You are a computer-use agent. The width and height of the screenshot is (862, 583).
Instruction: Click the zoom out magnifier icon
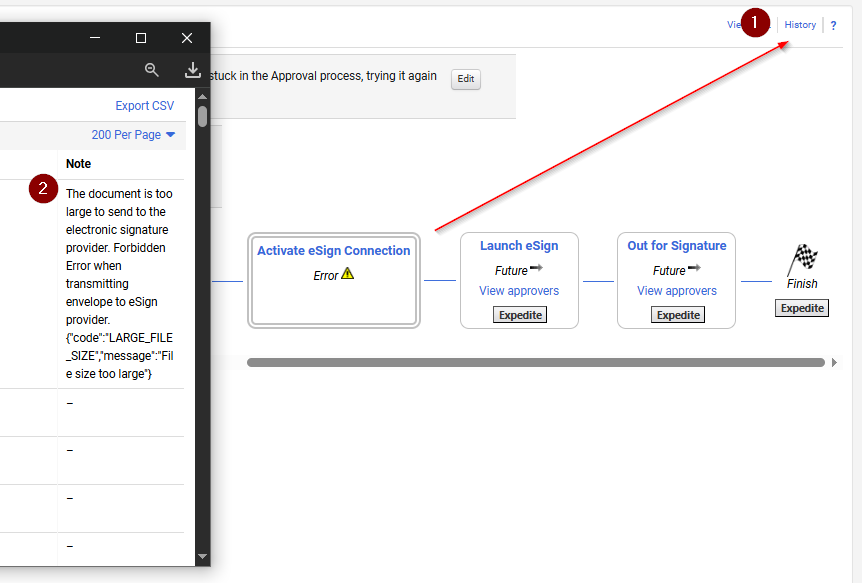tap(152, 69)
